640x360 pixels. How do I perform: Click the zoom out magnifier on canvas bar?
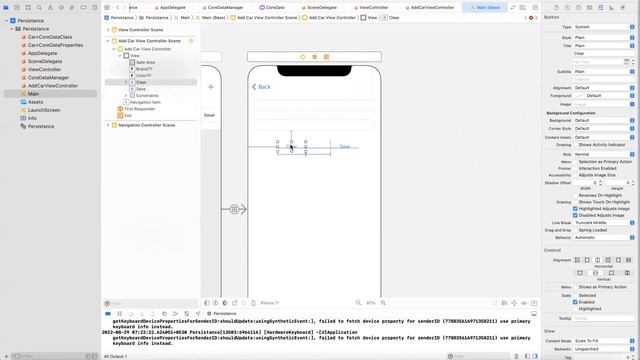[358, 303]
